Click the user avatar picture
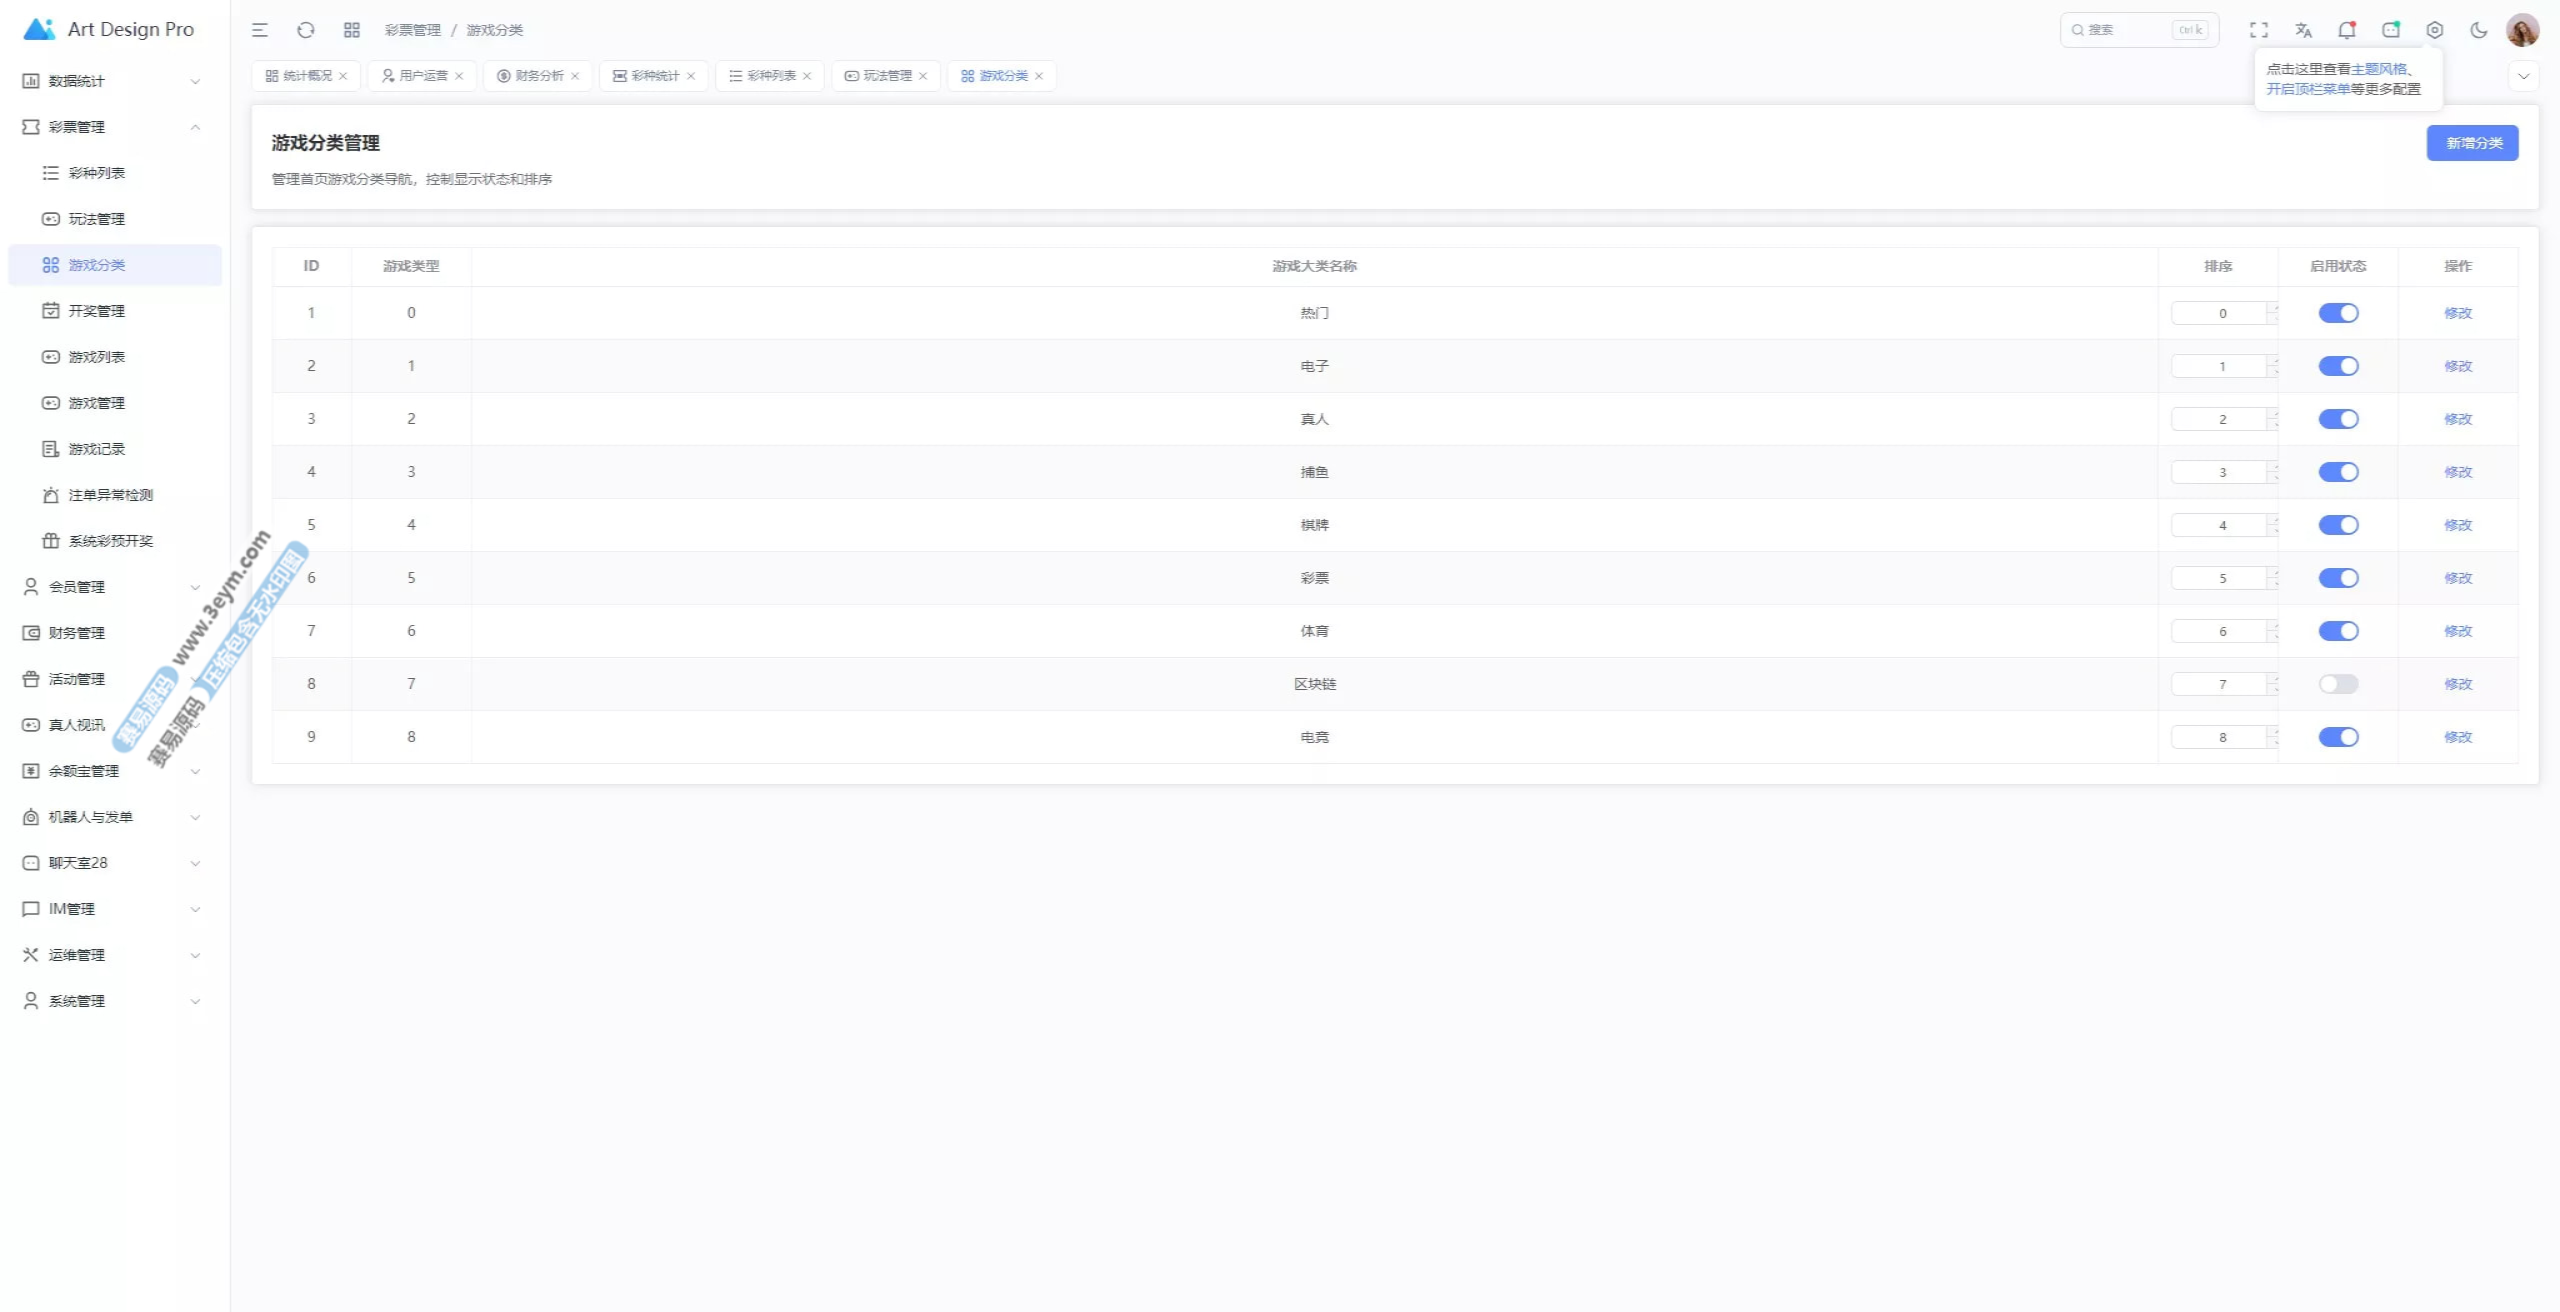This screenshot has width=2560, height=1312. [2522, 30]
